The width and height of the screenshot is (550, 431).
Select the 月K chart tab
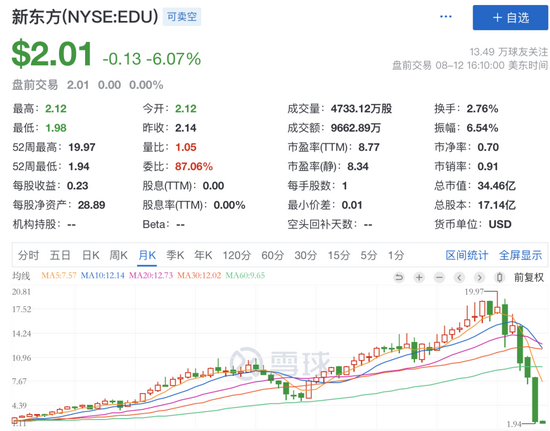(147, 255)
